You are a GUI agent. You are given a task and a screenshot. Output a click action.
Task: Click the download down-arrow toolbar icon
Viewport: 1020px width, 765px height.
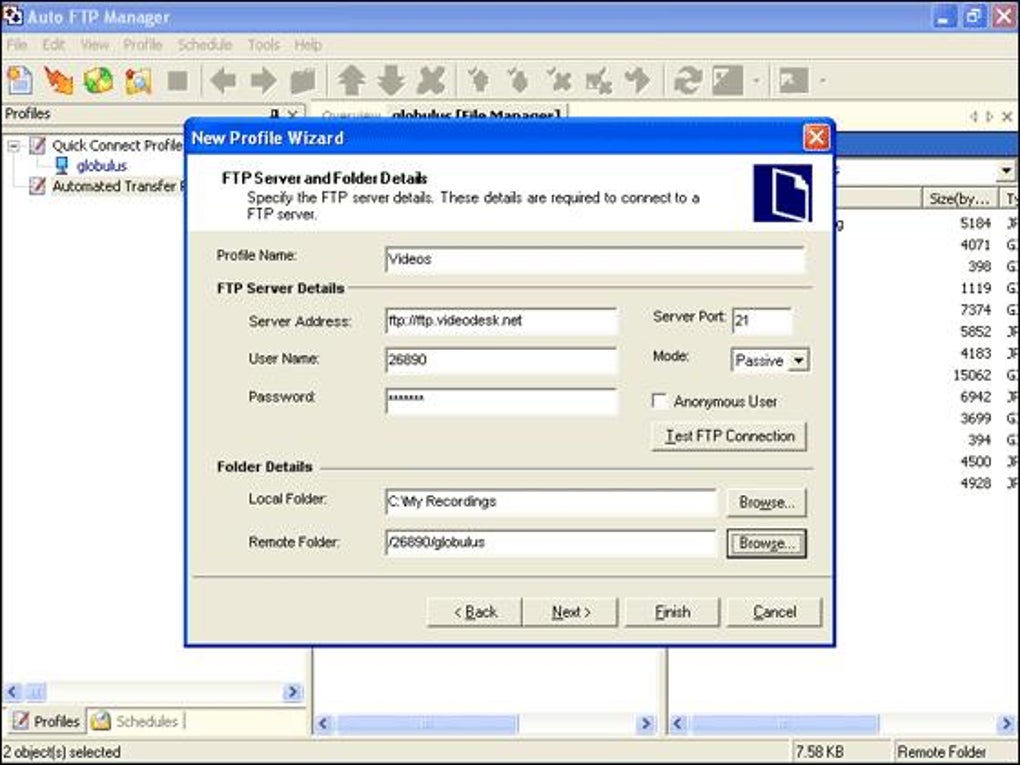(391, 81)
